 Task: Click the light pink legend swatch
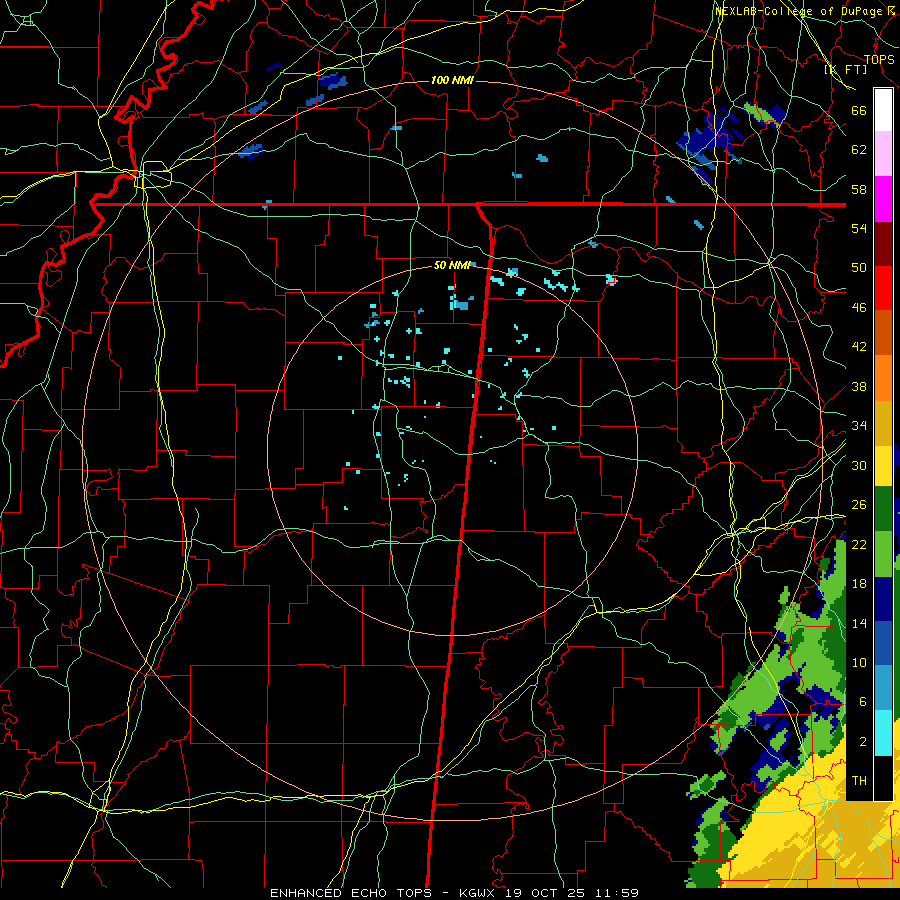(x=883, y=154)
